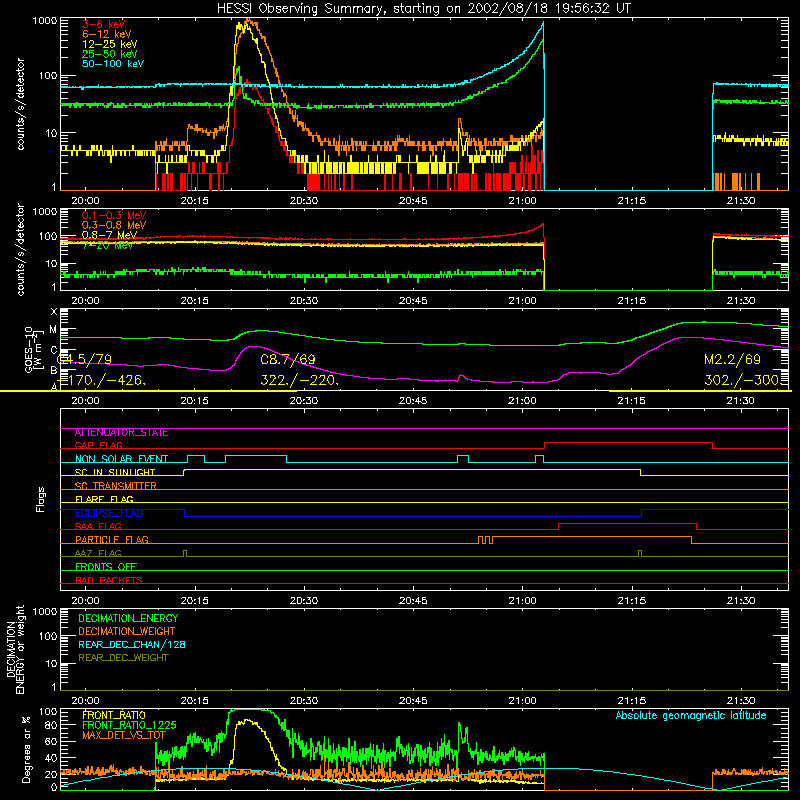
Task: Click the 20:15 tick below the Flags panel
Action: 194,601
